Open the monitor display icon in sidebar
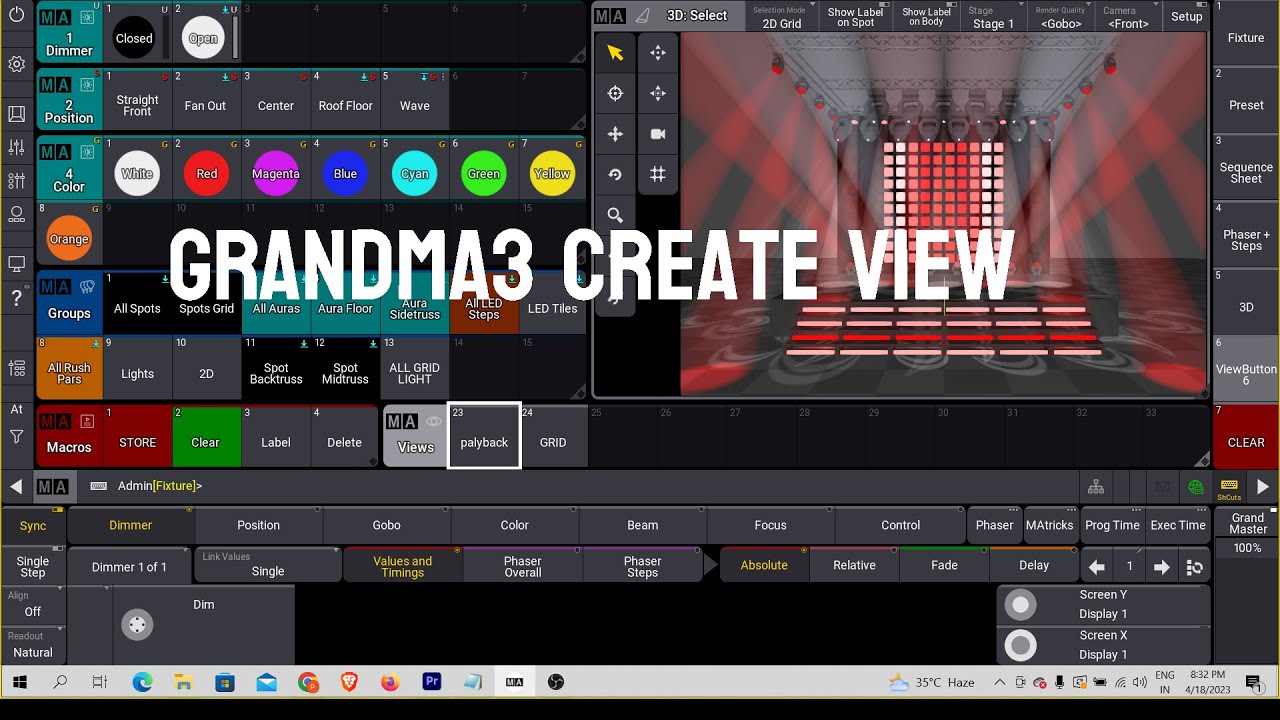1280x720 pixels. (x=16, y=264)
